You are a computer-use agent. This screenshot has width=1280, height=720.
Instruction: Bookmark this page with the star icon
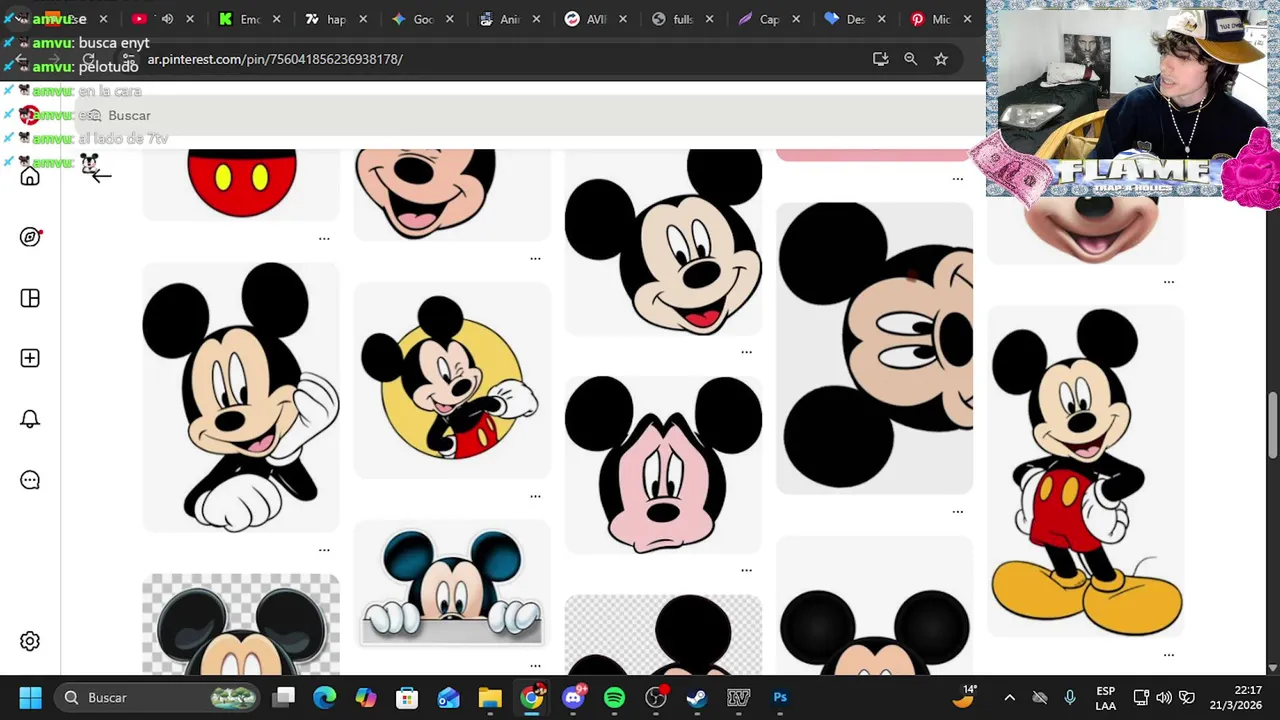coord(941,59)
